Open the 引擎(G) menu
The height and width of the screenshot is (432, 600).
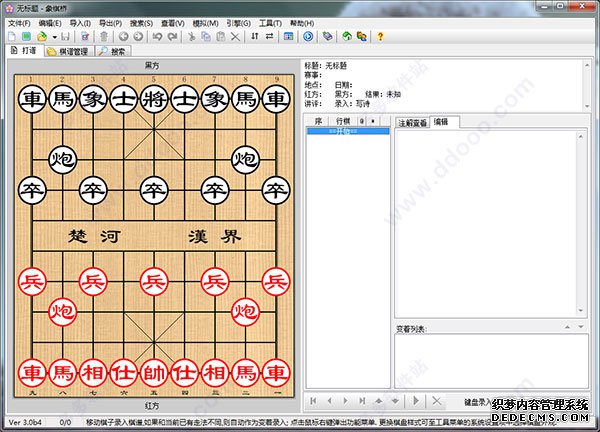(238, 23)
